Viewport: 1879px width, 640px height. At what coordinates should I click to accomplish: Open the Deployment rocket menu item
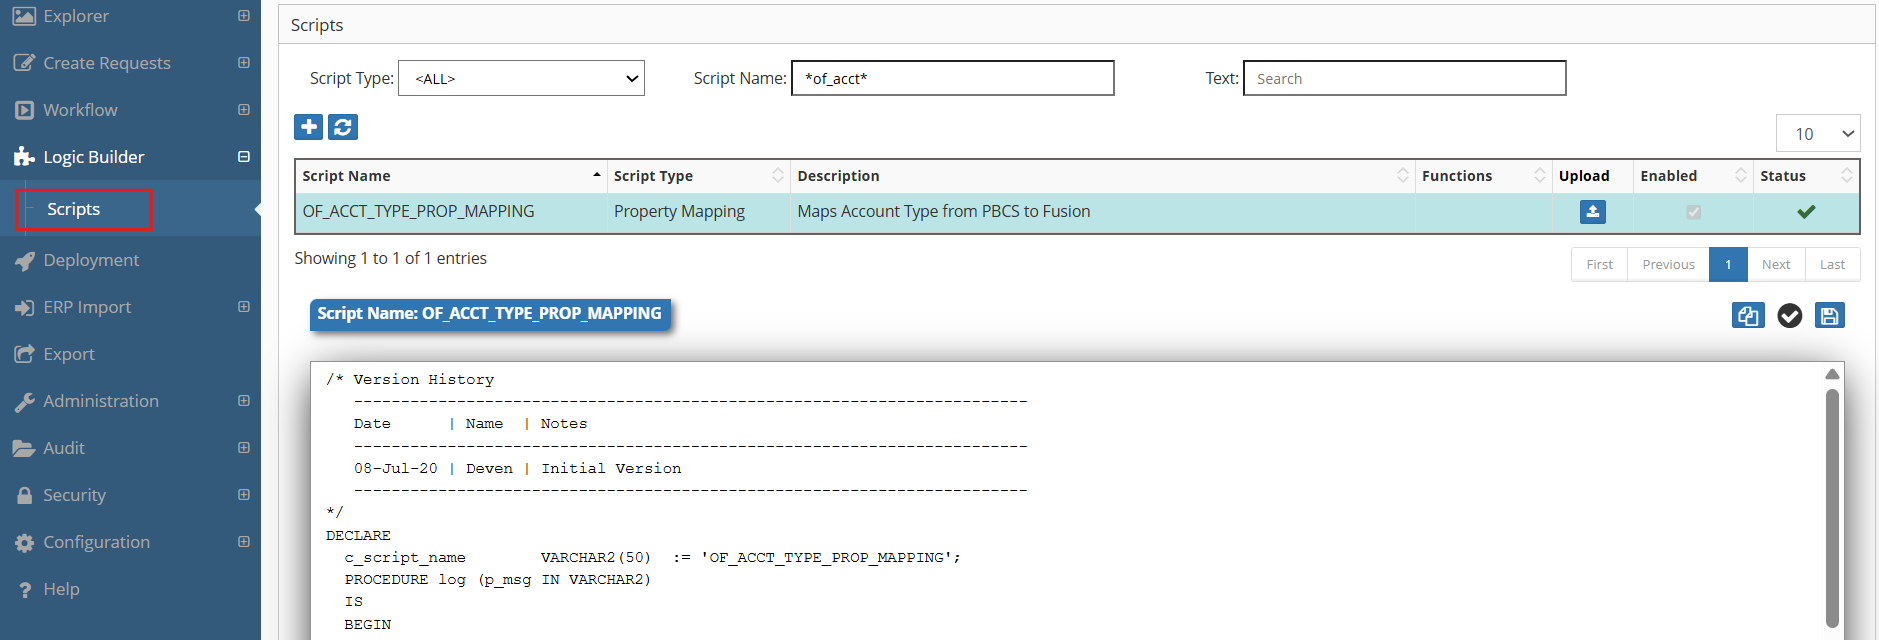click(91, 260)
